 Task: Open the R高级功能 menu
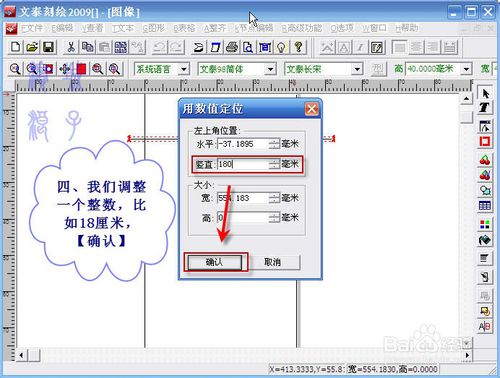coord(302,28)
